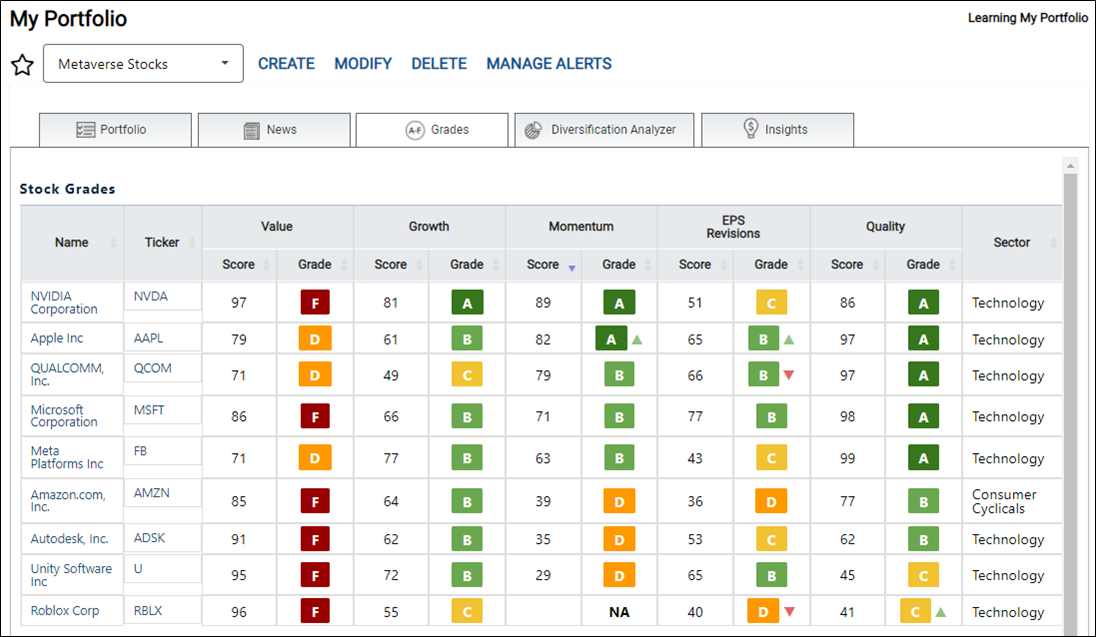
Task: Open the Learning My Portfolio link
Action: click(x=1028, y=18)
